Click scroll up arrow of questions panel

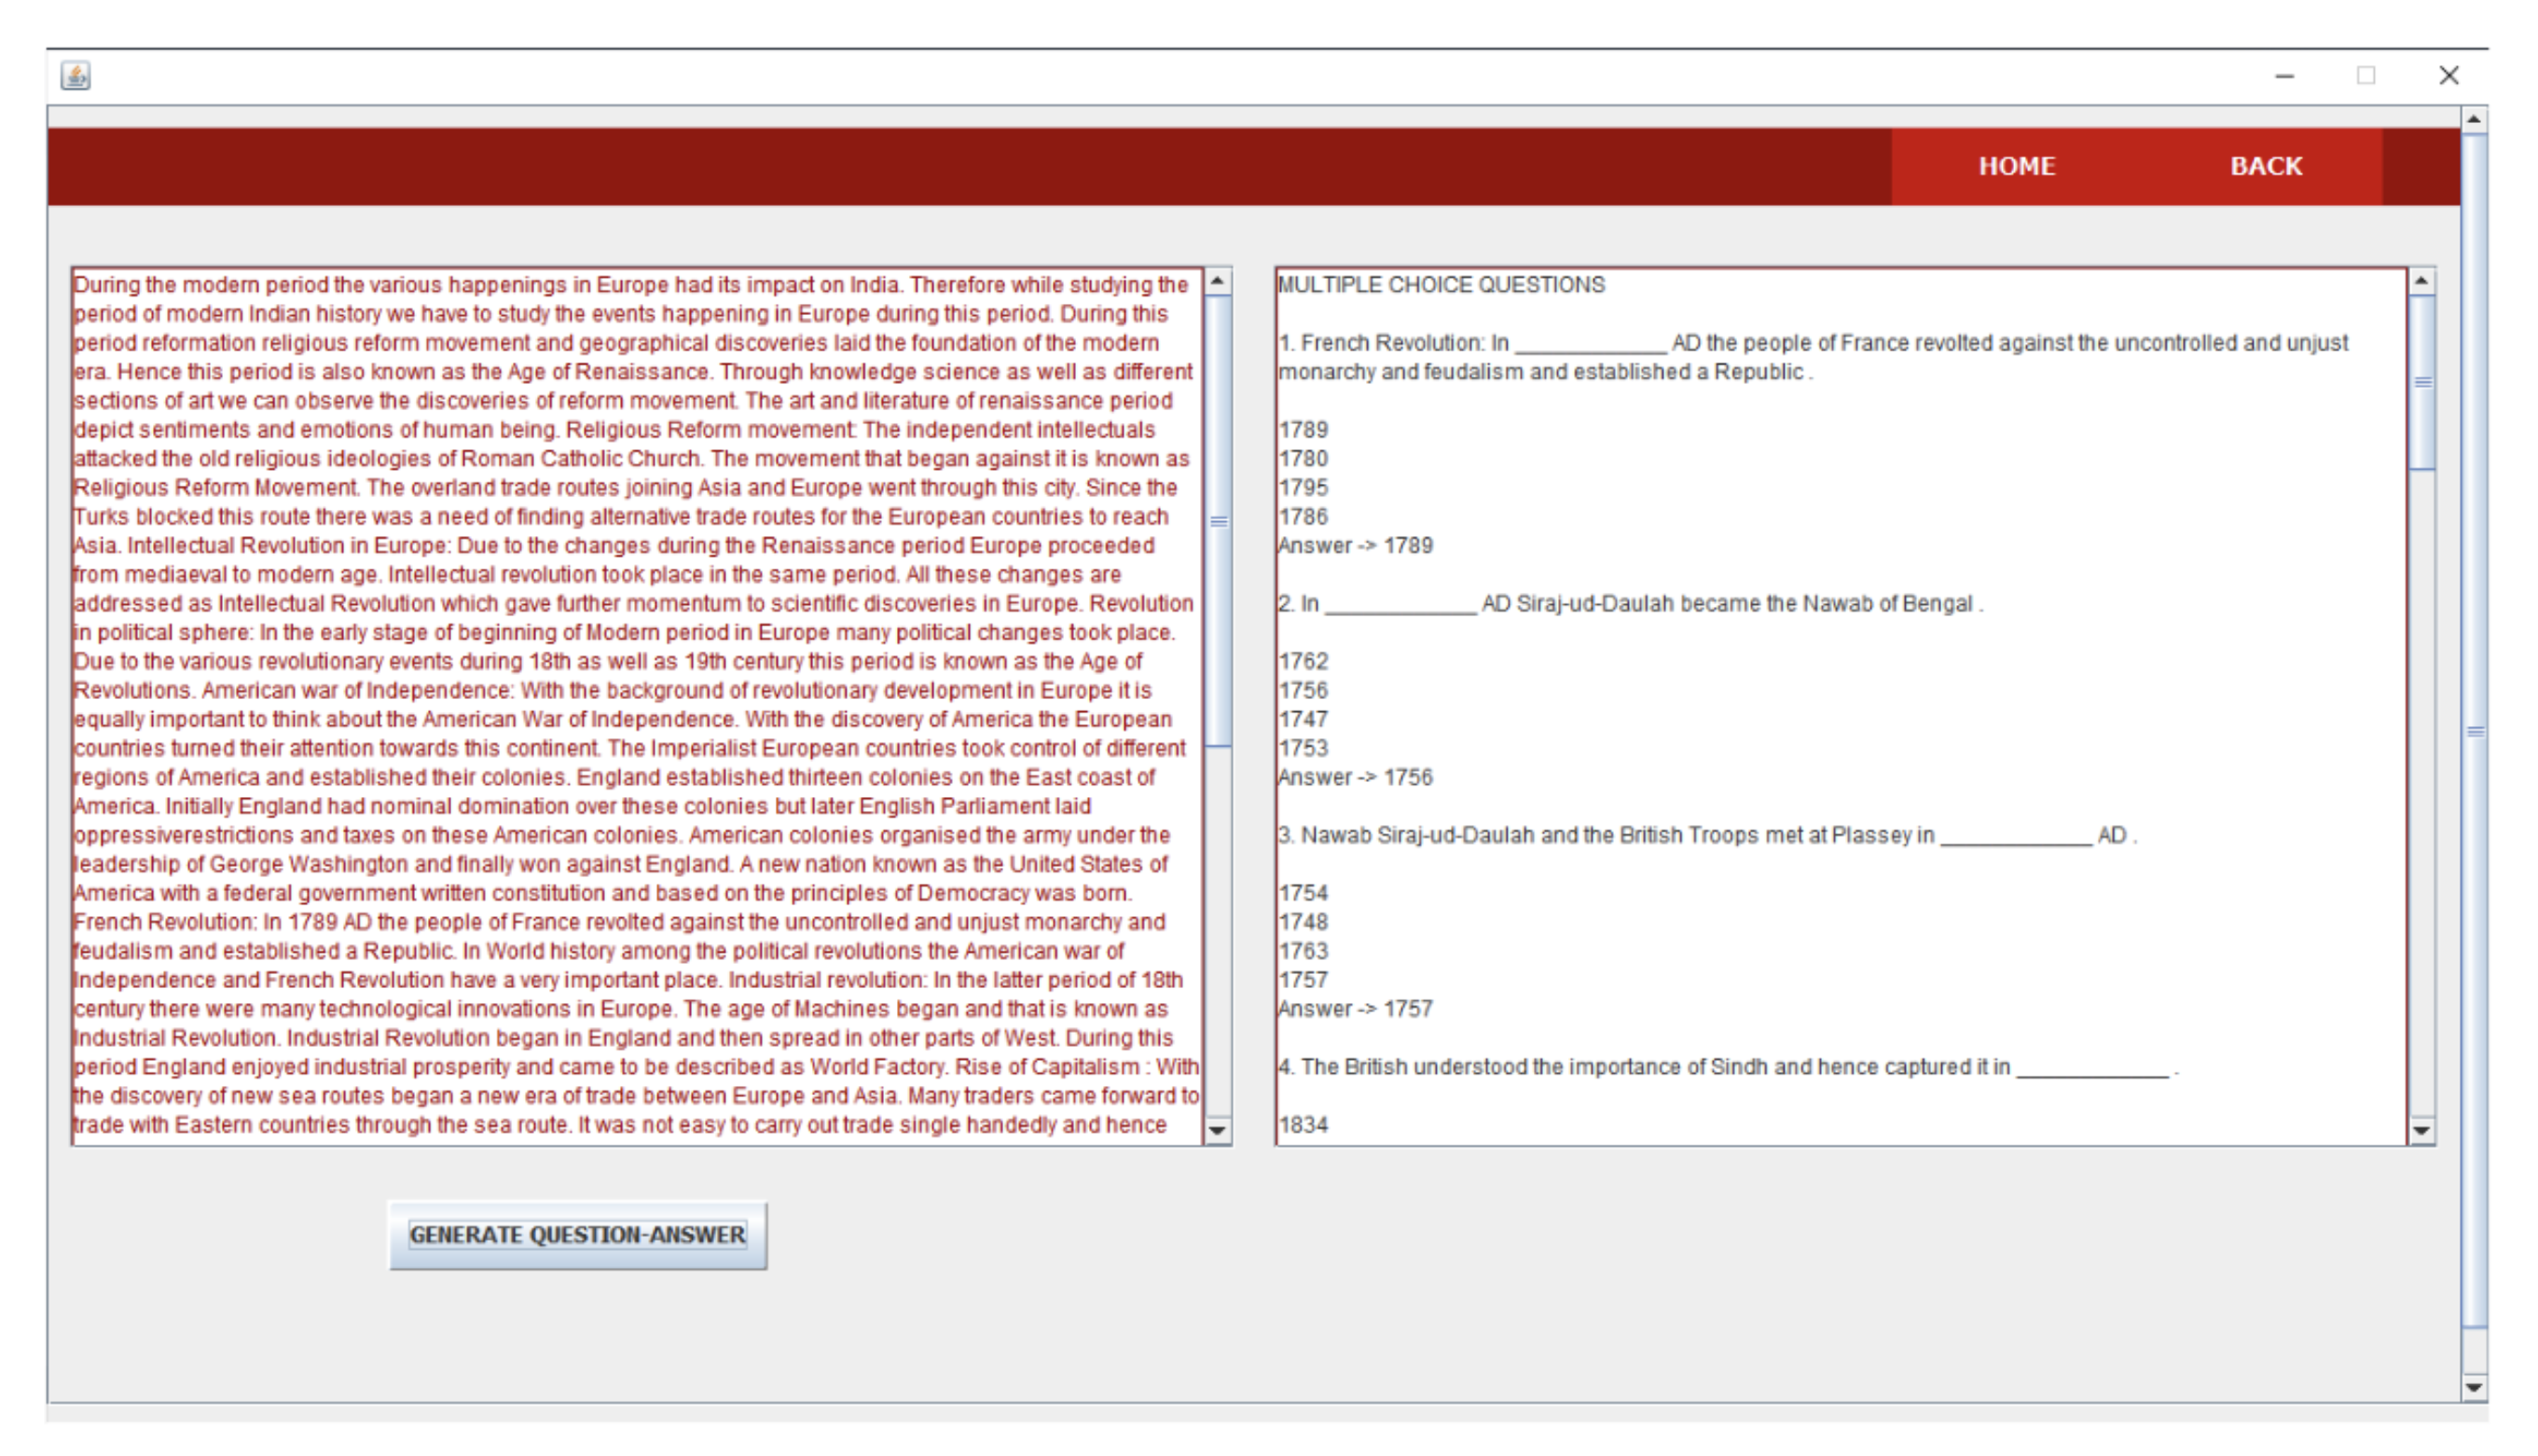coord(2421,282)
